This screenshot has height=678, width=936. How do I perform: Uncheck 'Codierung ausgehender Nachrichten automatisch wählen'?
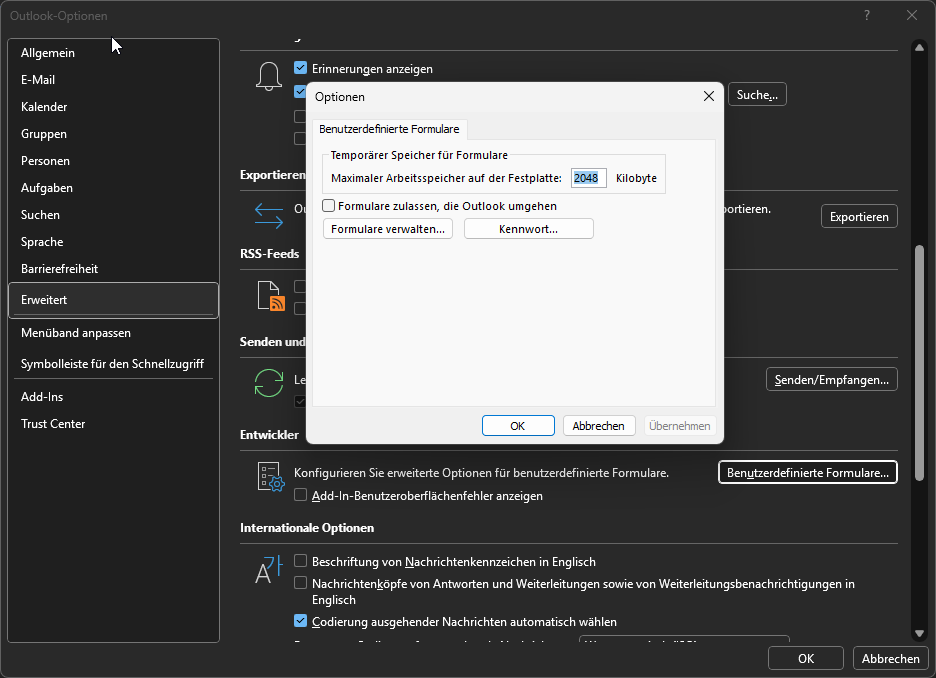pyautogui.click(x=300, y=621)
